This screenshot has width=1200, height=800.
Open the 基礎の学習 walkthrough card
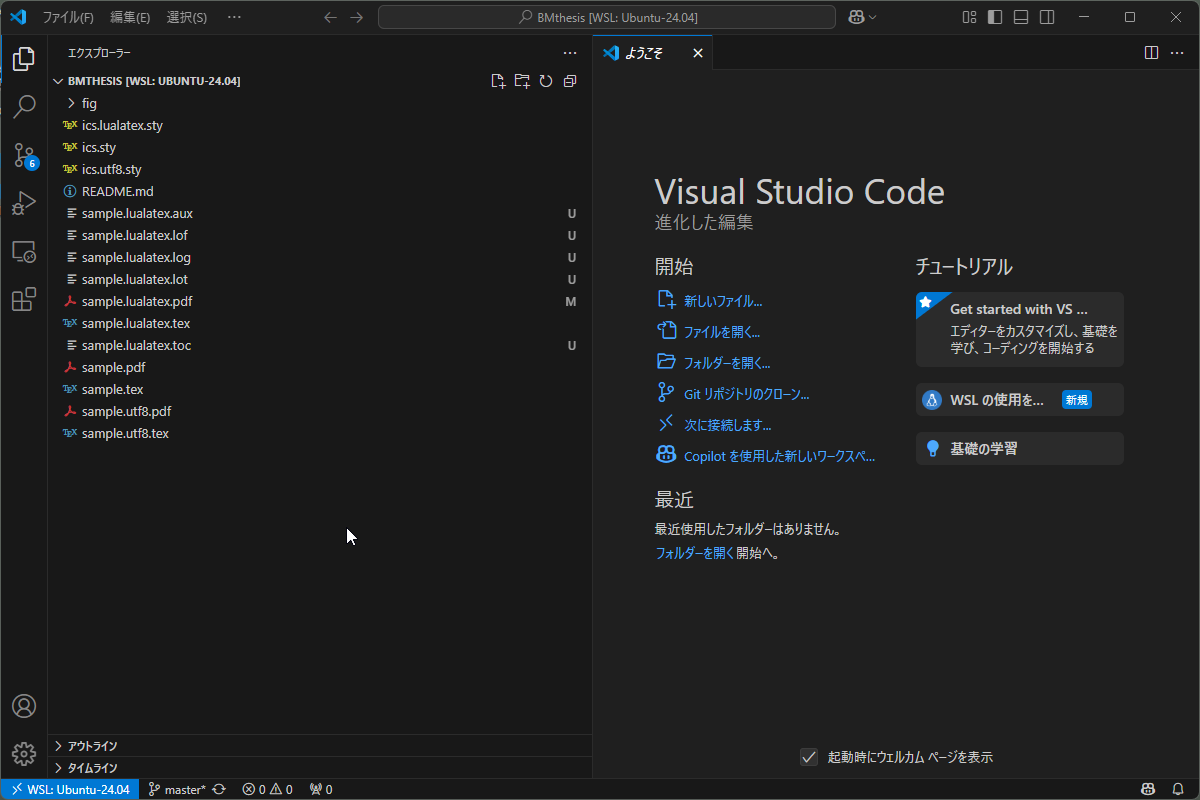(x=1020, y=448)
